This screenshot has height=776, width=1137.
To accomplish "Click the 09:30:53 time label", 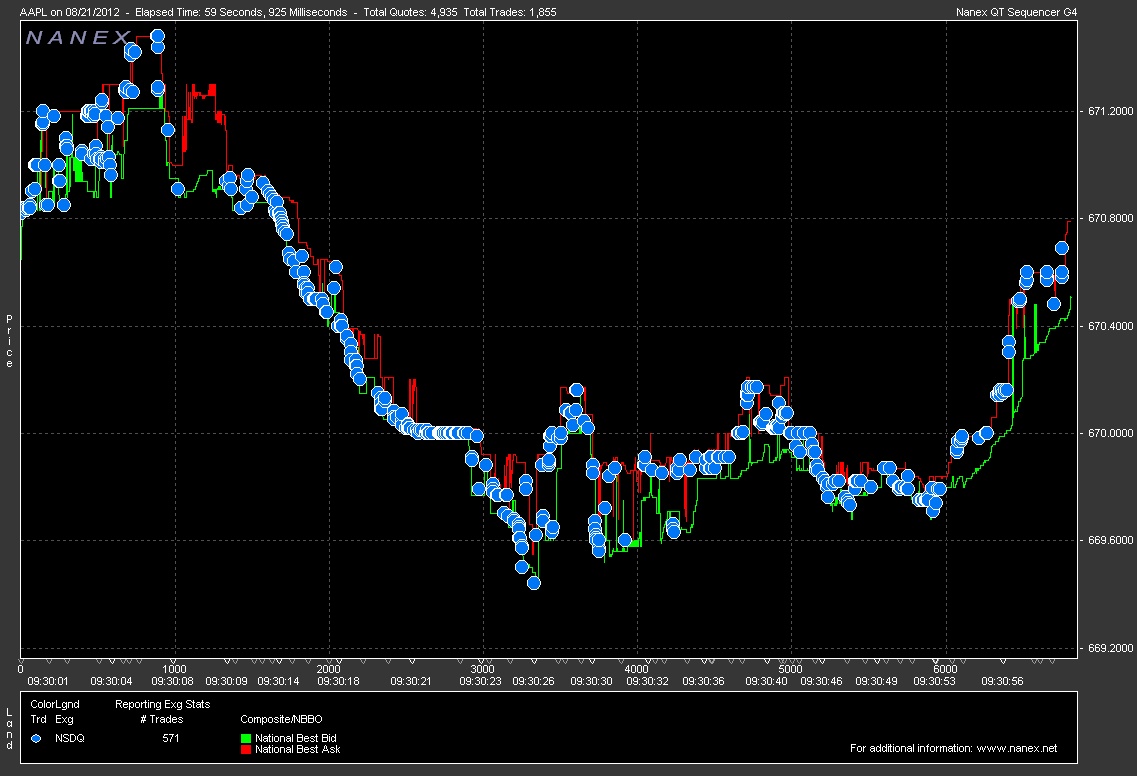I will coord(935,681).
